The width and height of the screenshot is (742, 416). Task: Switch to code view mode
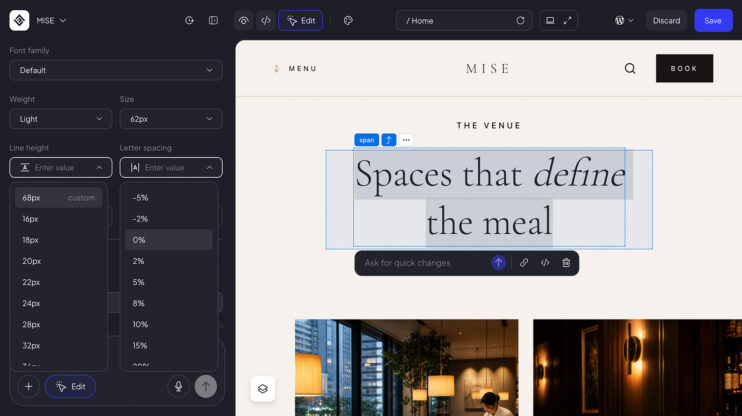(266, 20)
